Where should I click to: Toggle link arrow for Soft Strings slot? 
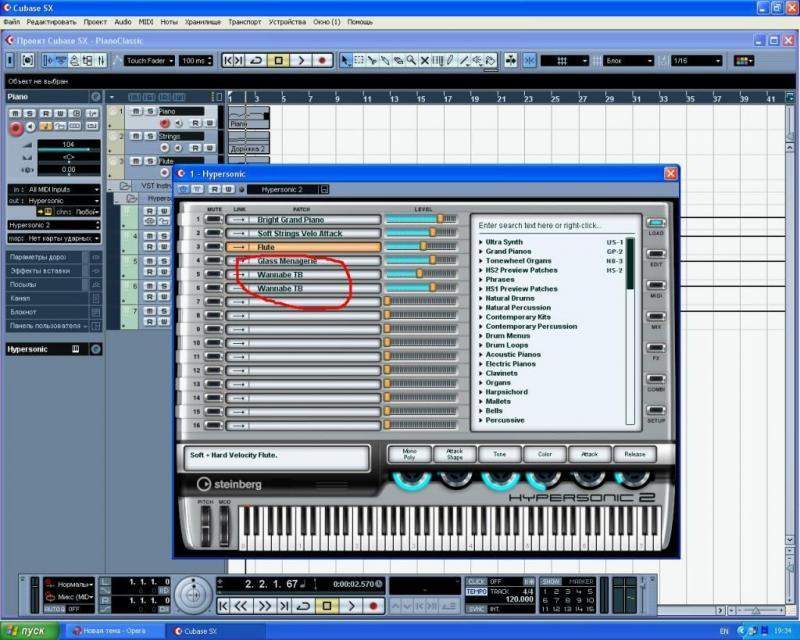239,233
